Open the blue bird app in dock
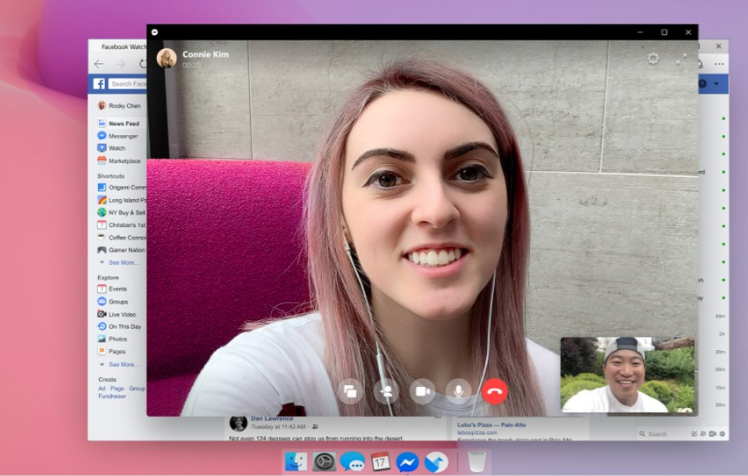This screenshot has width=748, height=476. 436,462
